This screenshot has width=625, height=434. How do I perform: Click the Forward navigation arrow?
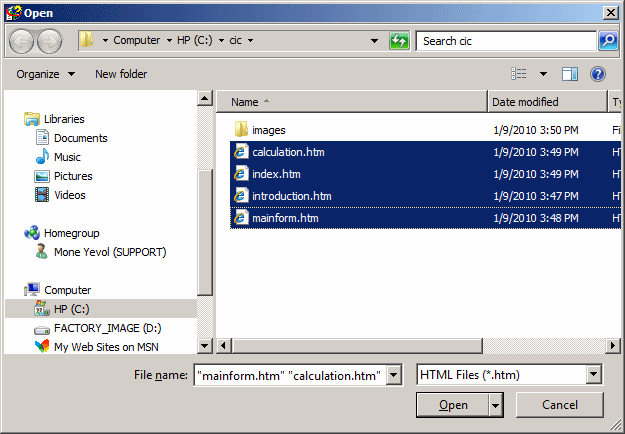coord(50,41)
